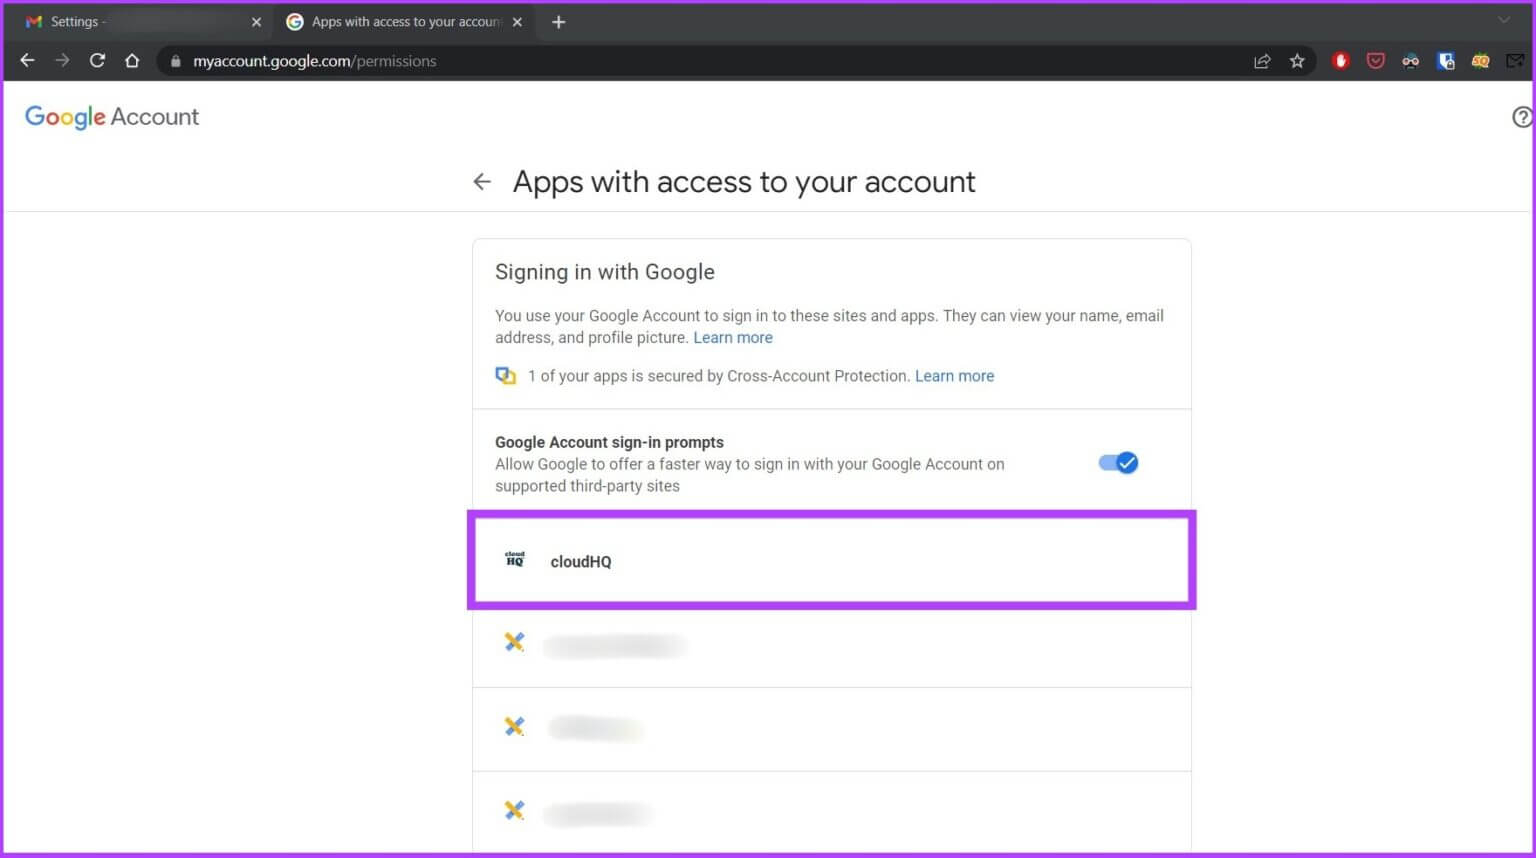Open the incognito-glasses extension icon

1410,61
